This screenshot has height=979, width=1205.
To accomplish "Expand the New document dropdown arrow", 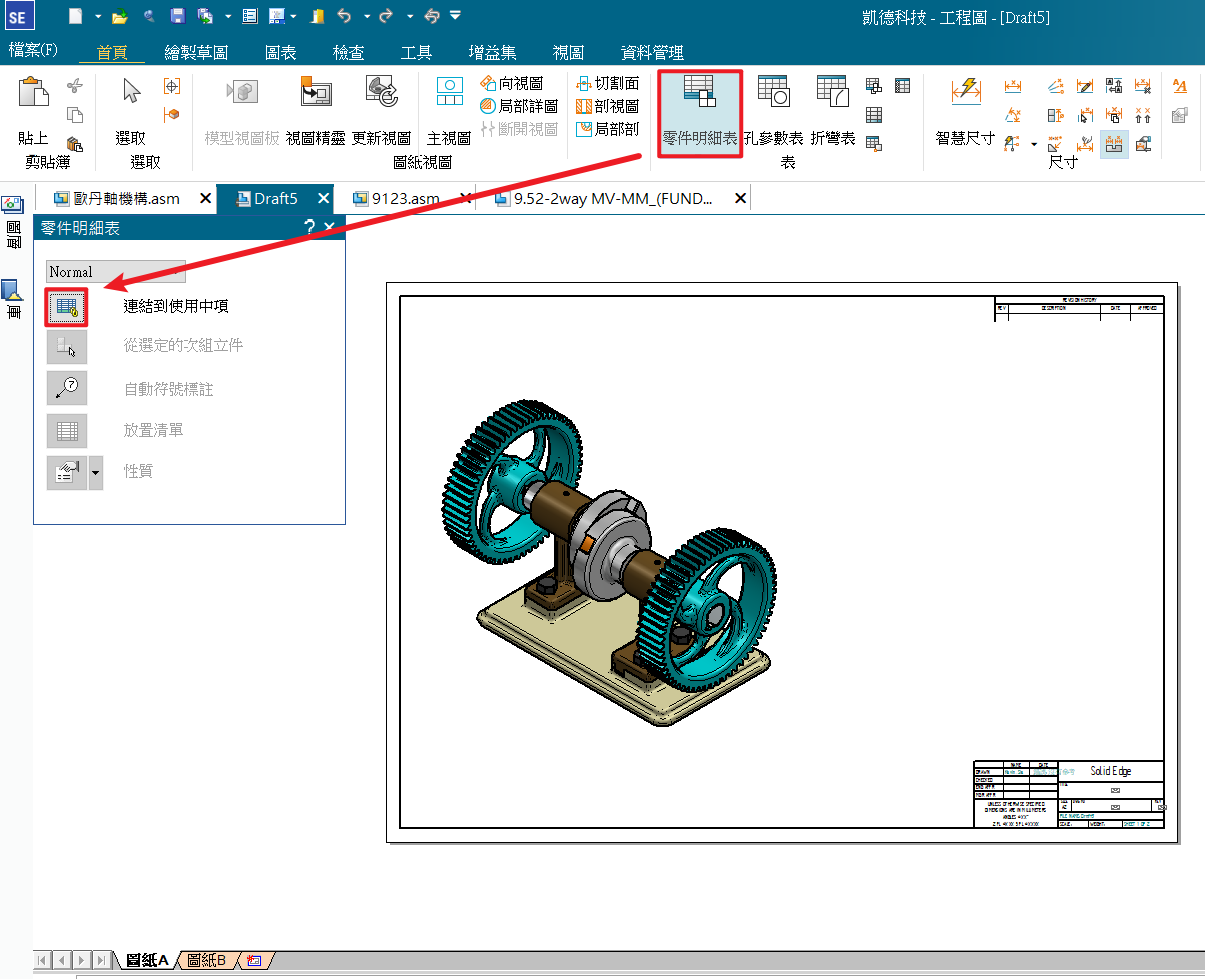I will click(97, 16).
